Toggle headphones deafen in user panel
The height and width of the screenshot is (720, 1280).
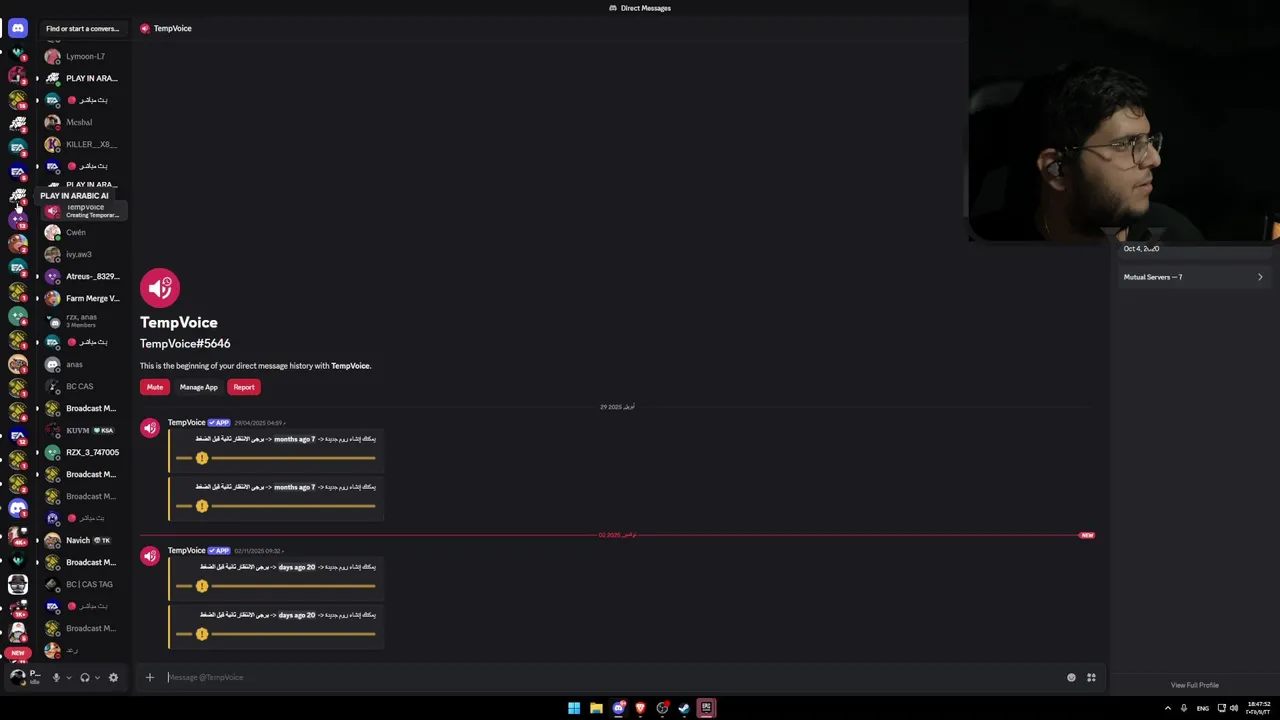[85, 677]
